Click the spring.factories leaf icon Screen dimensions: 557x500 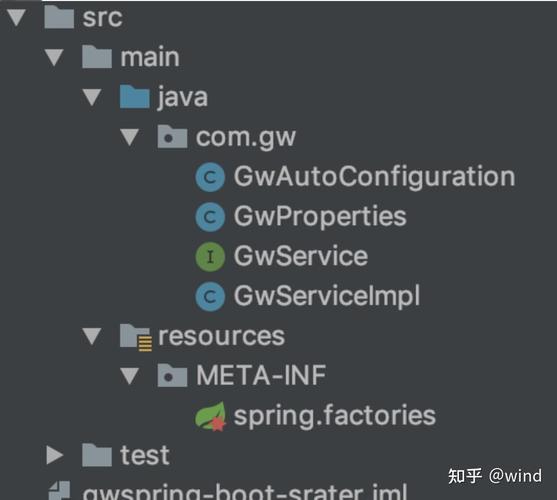[211, 416]
